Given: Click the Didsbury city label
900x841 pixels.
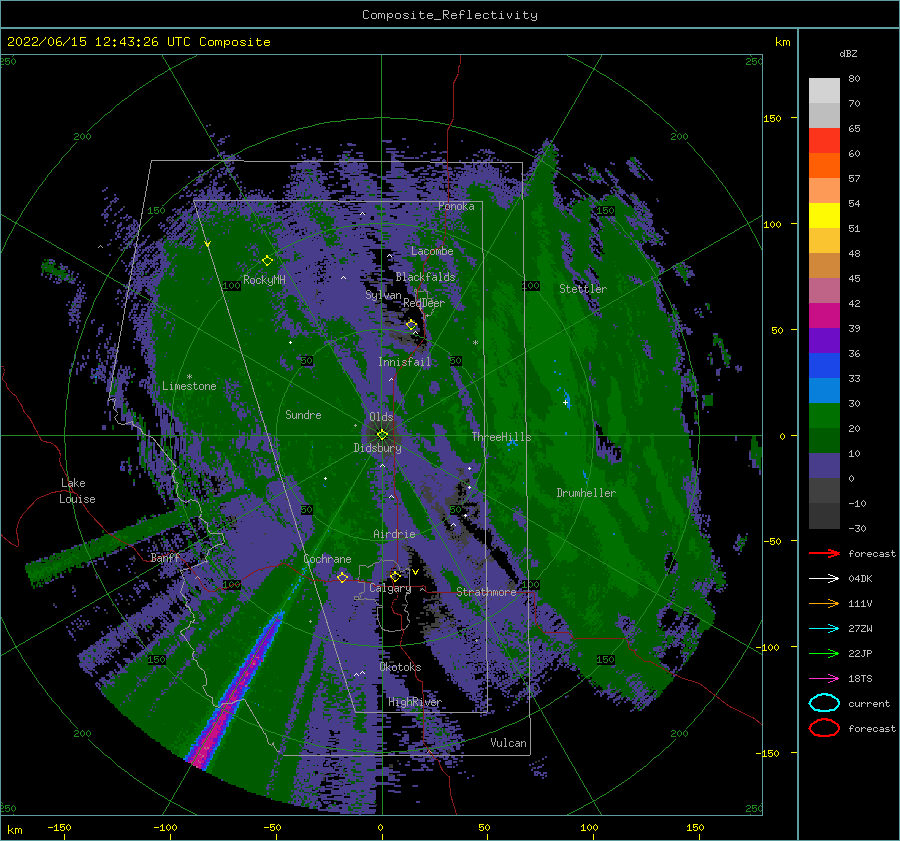Looking at the screenshot, I should pos(377,448).
